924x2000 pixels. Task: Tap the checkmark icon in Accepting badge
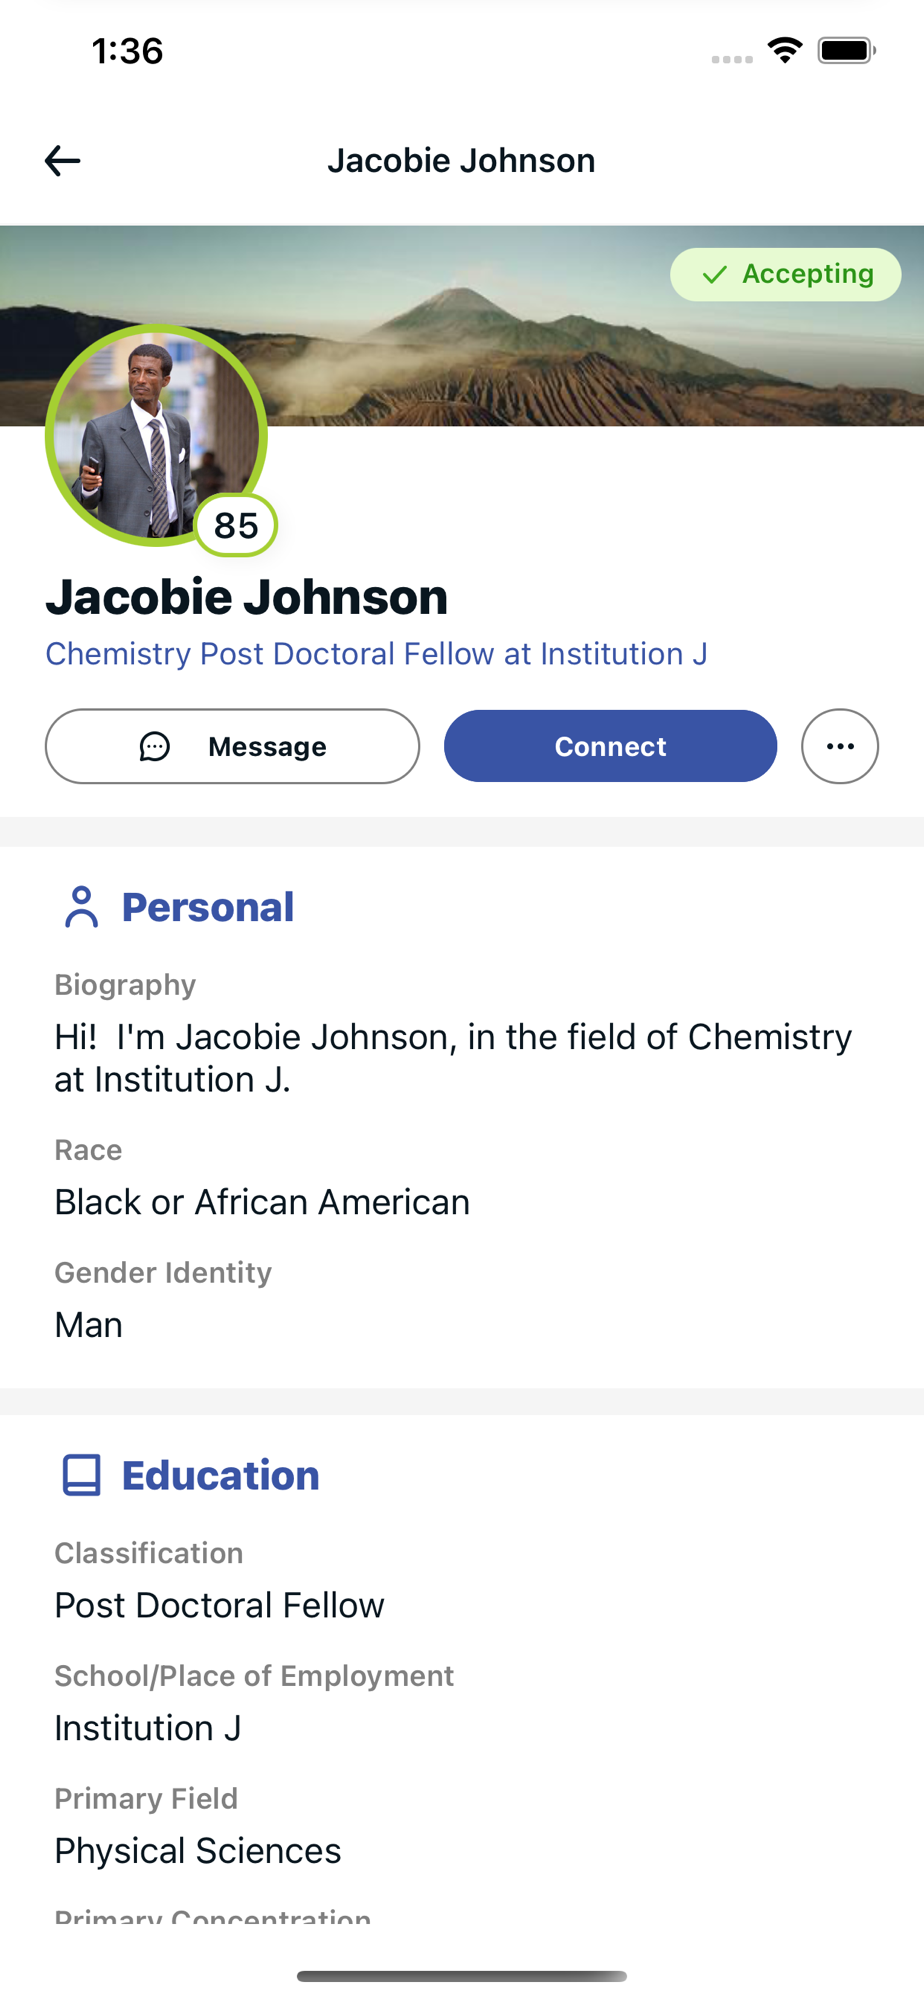[x=714, y=275]
